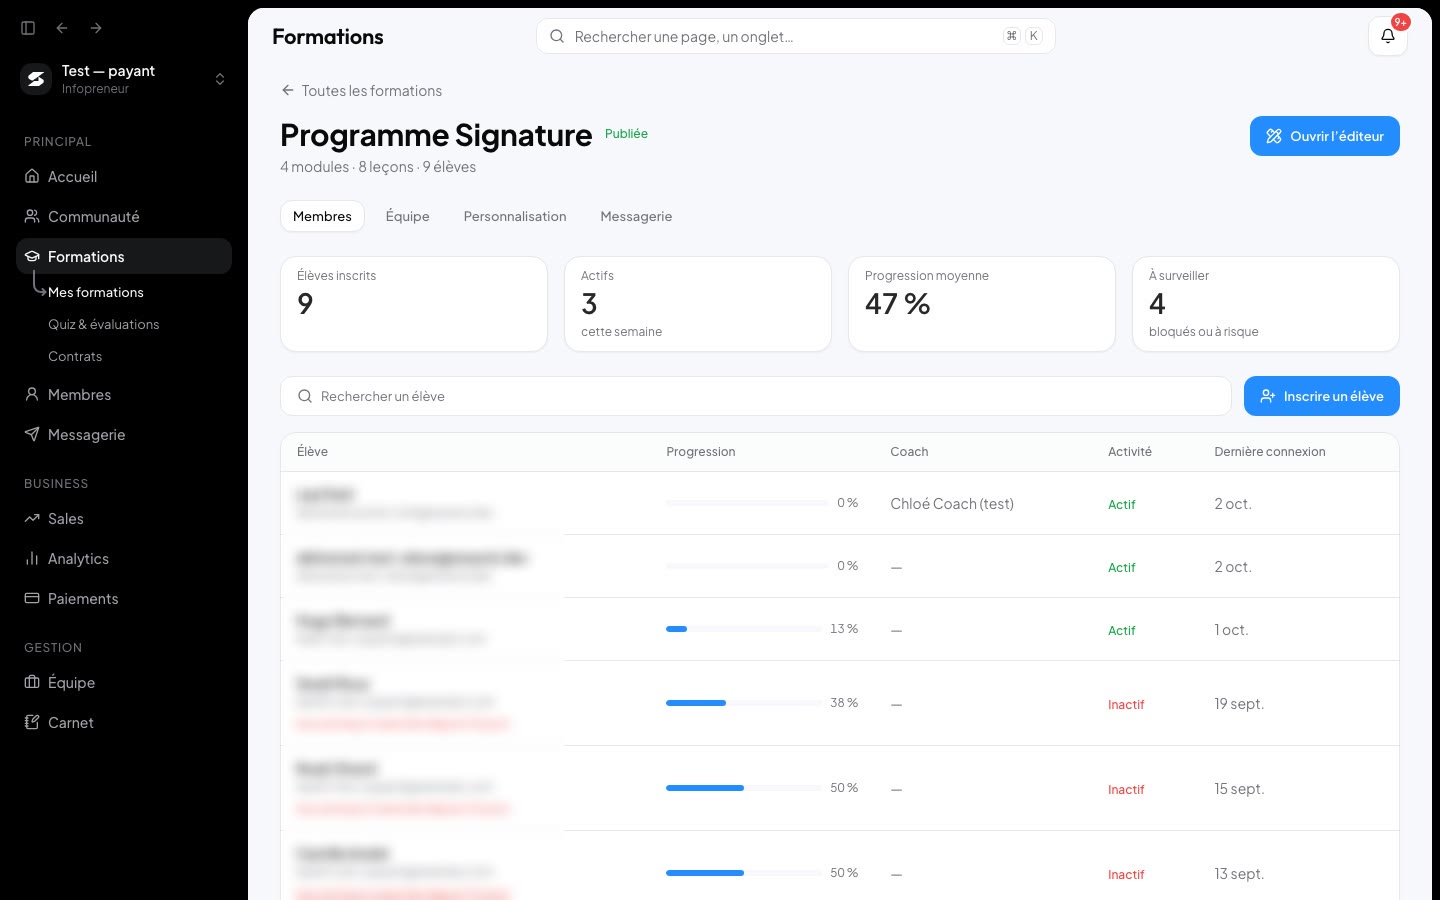Click the Communauté people icon
Image resolution: width=1440 pixels, height=900 pixels.
[x=32, y=216]
